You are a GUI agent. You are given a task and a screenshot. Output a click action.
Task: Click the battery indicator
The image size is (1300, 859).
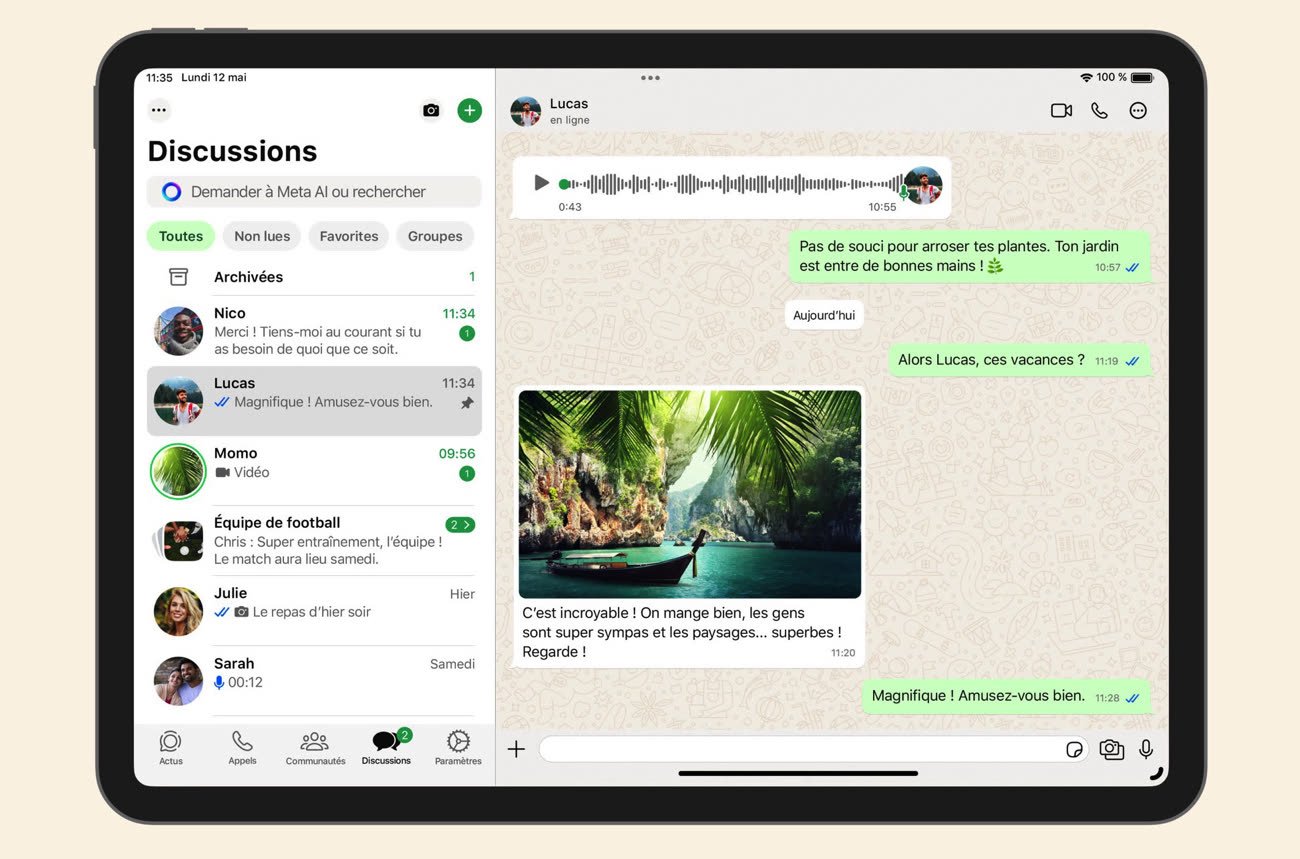coord(1142,77)
